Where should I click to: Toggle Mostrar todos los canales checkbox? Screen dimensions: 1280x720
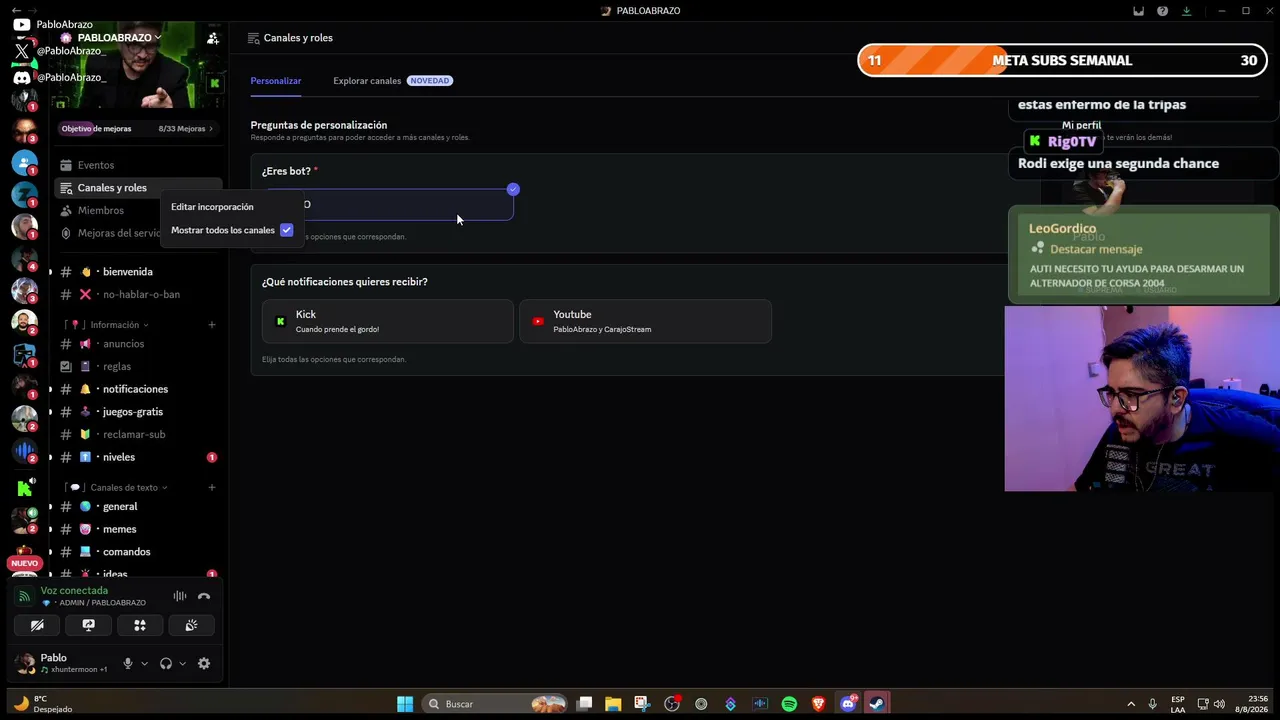coord(287,230)
